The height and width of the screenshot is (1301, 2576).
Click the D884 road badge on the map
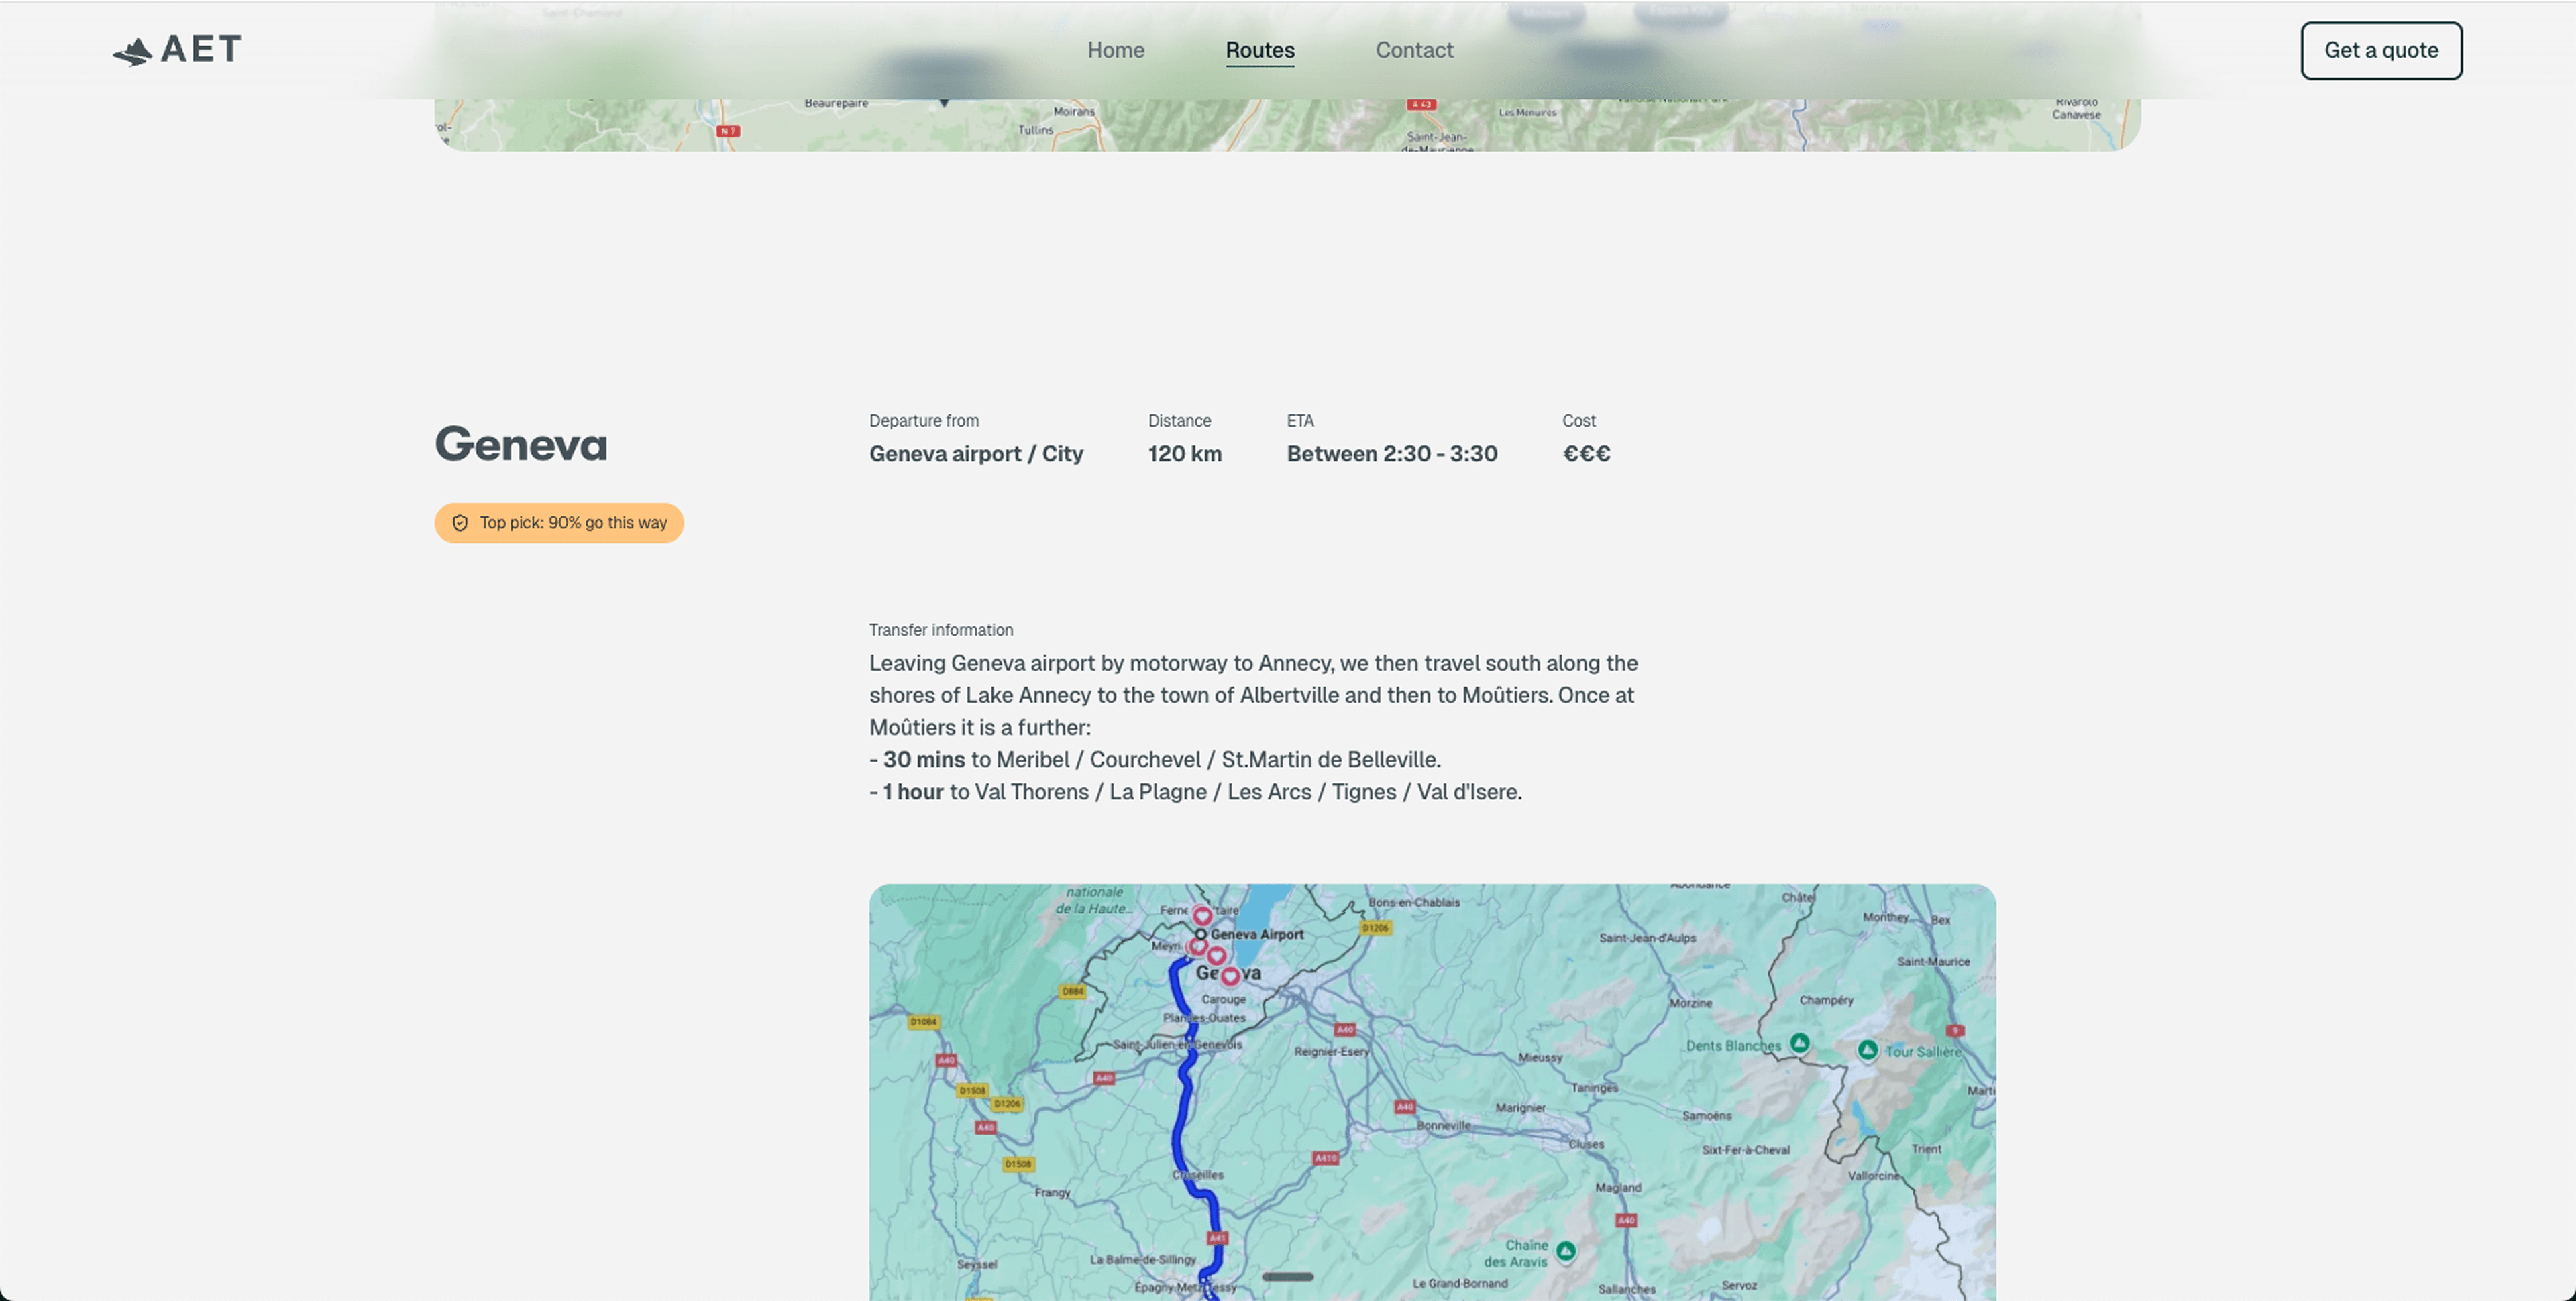(1074, 991)
